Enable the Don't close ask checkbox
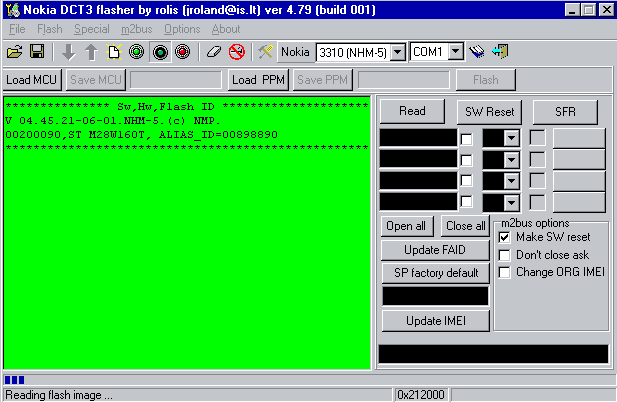This screenshot has width=617, height=402. [x=504, y=255]
